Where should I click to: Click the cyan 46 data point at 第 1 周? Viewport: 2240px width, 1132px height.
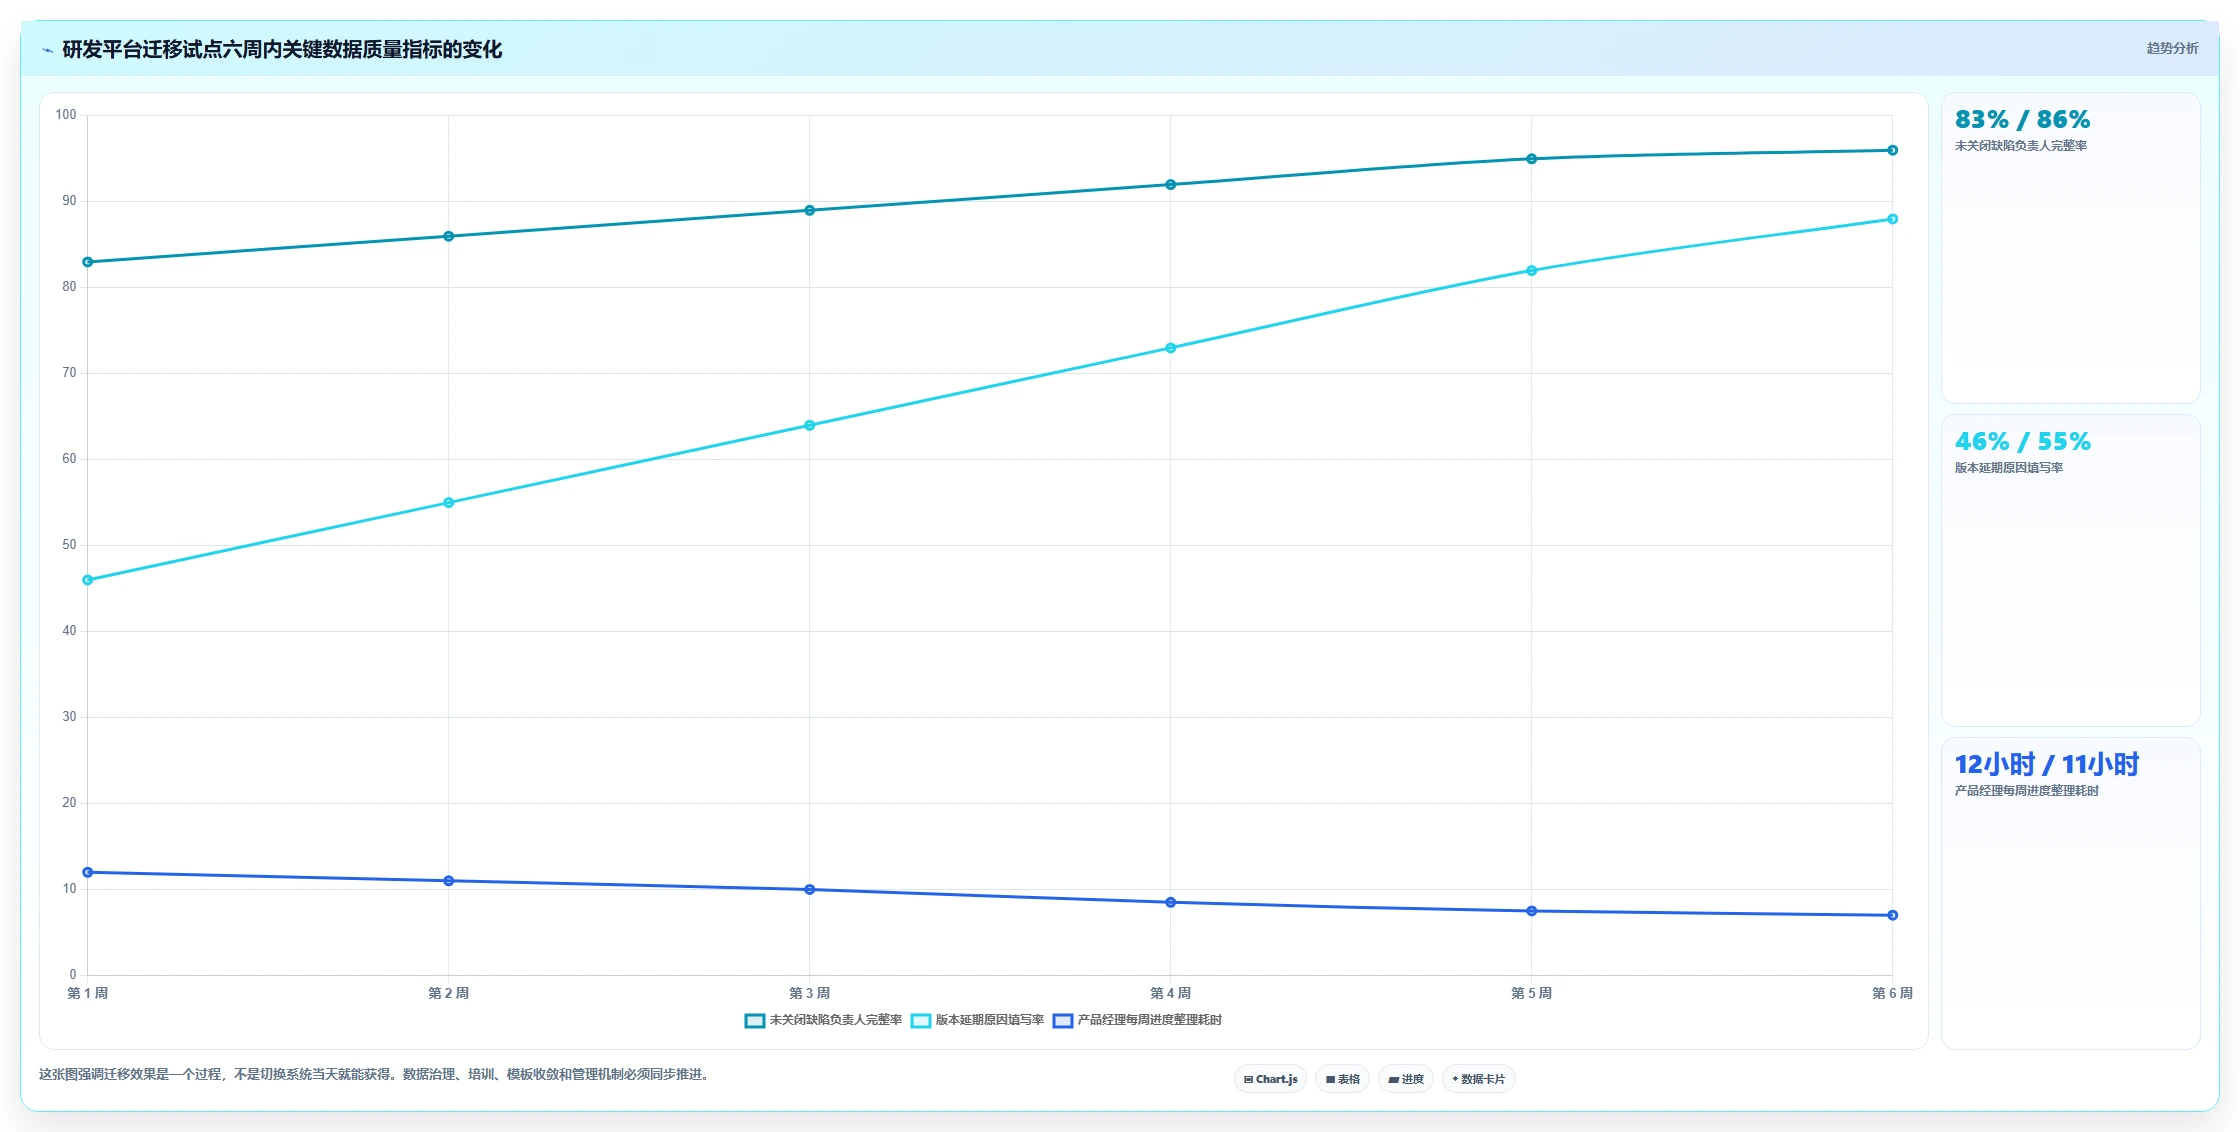click(x=88, y=580)
